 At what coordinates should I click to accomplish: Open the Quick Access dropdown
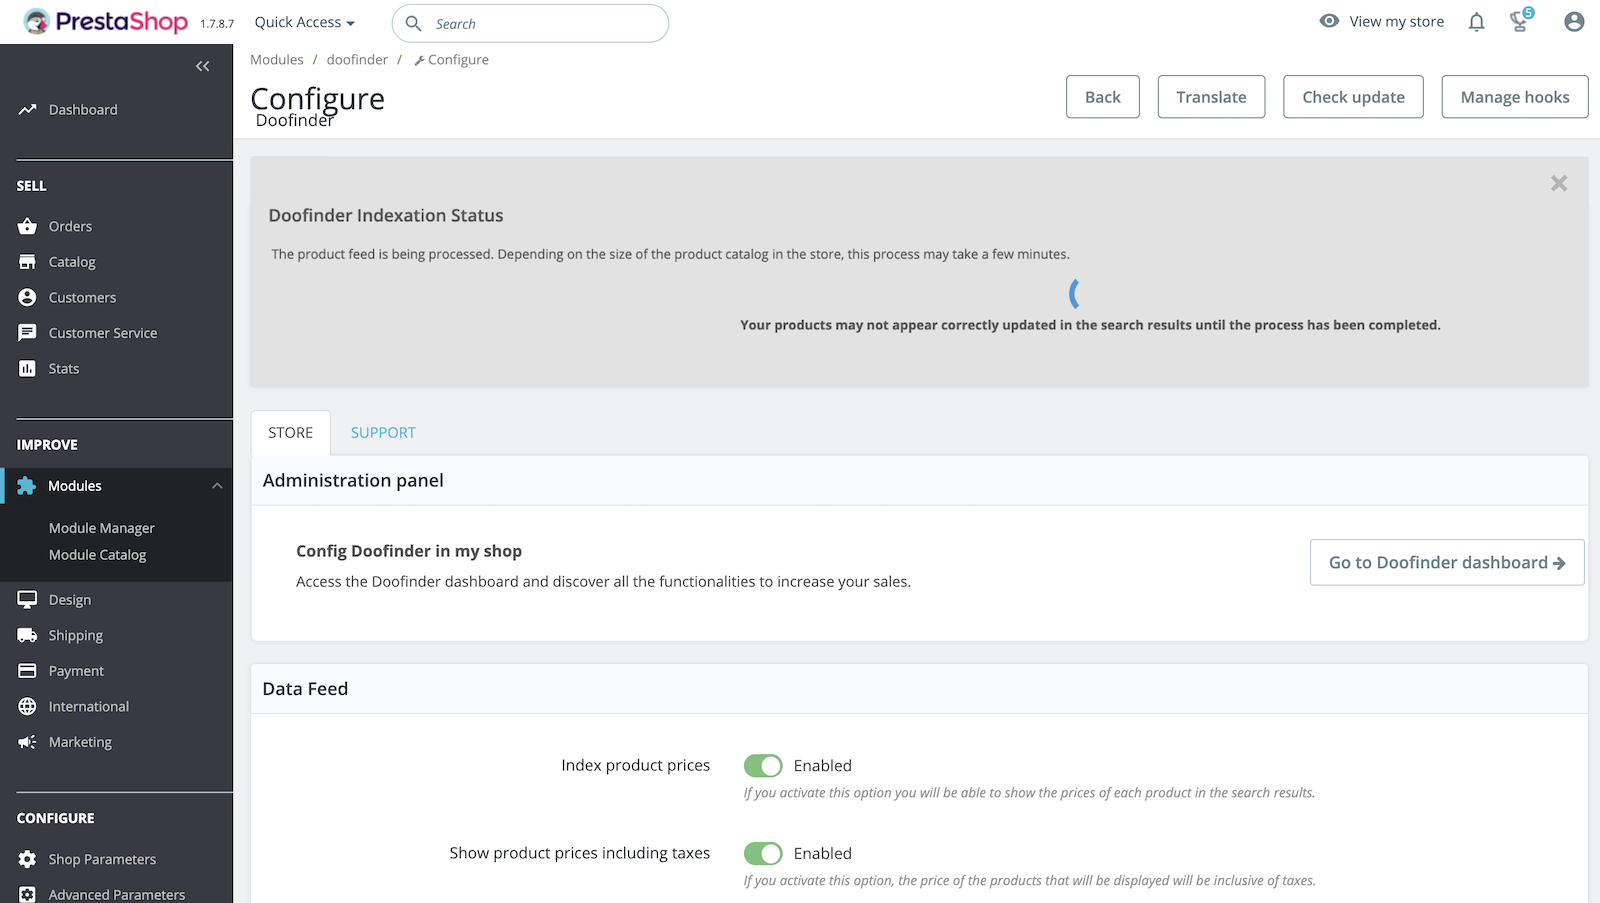coord(304,22)
